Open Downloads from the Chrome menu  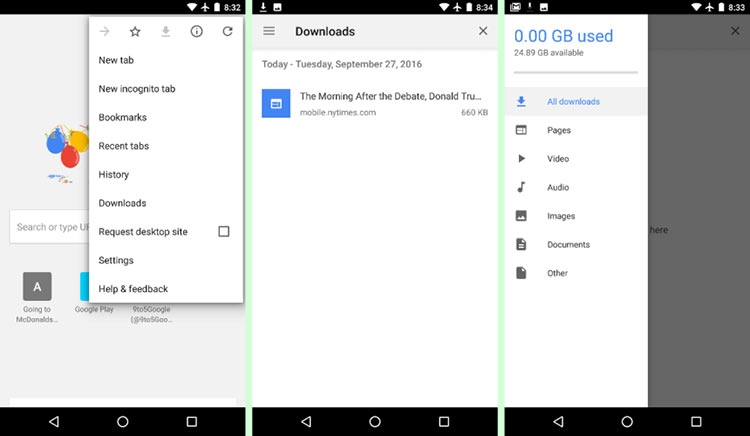pos(122,203)
